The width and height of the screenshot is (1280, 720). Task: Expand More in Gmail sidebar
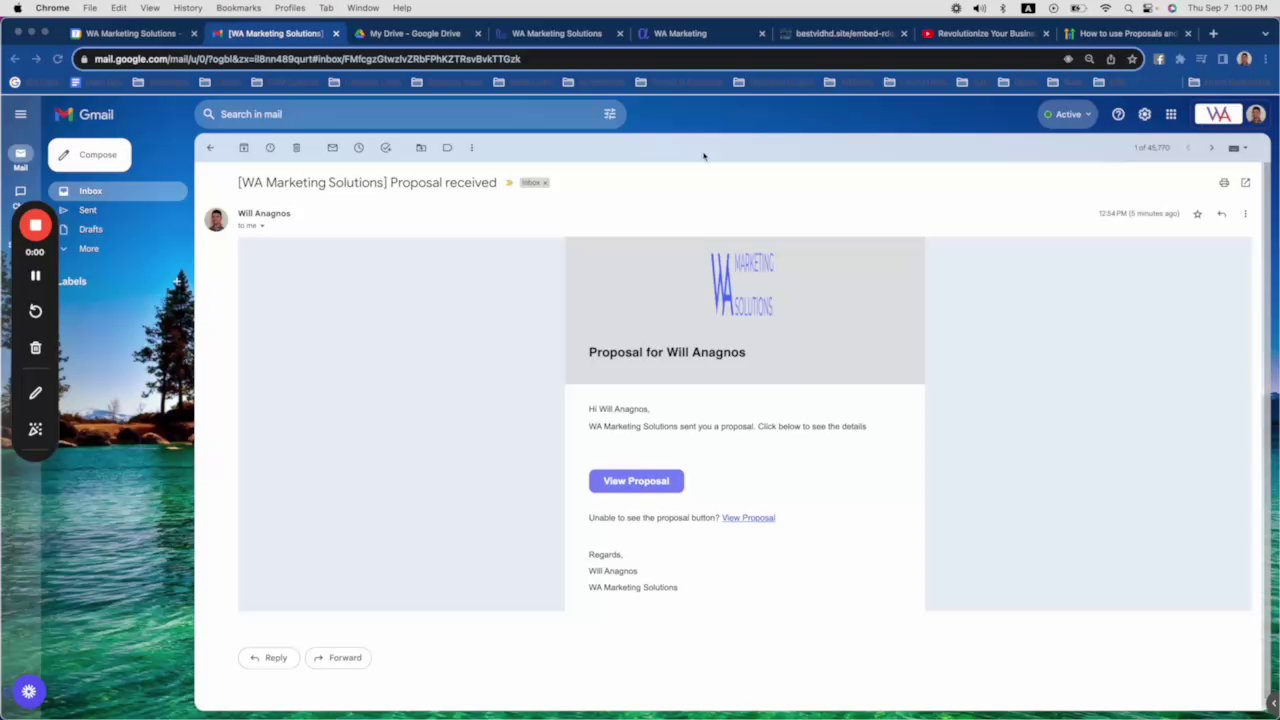(x=89, y=248)
